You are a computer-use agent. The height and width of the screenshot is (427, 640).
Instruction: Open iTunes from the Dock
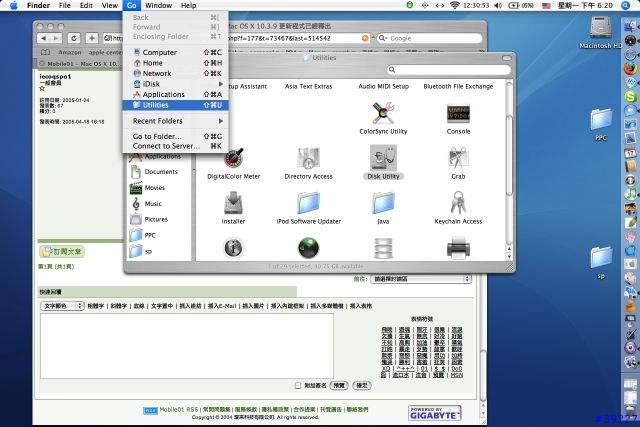(631, 194)
